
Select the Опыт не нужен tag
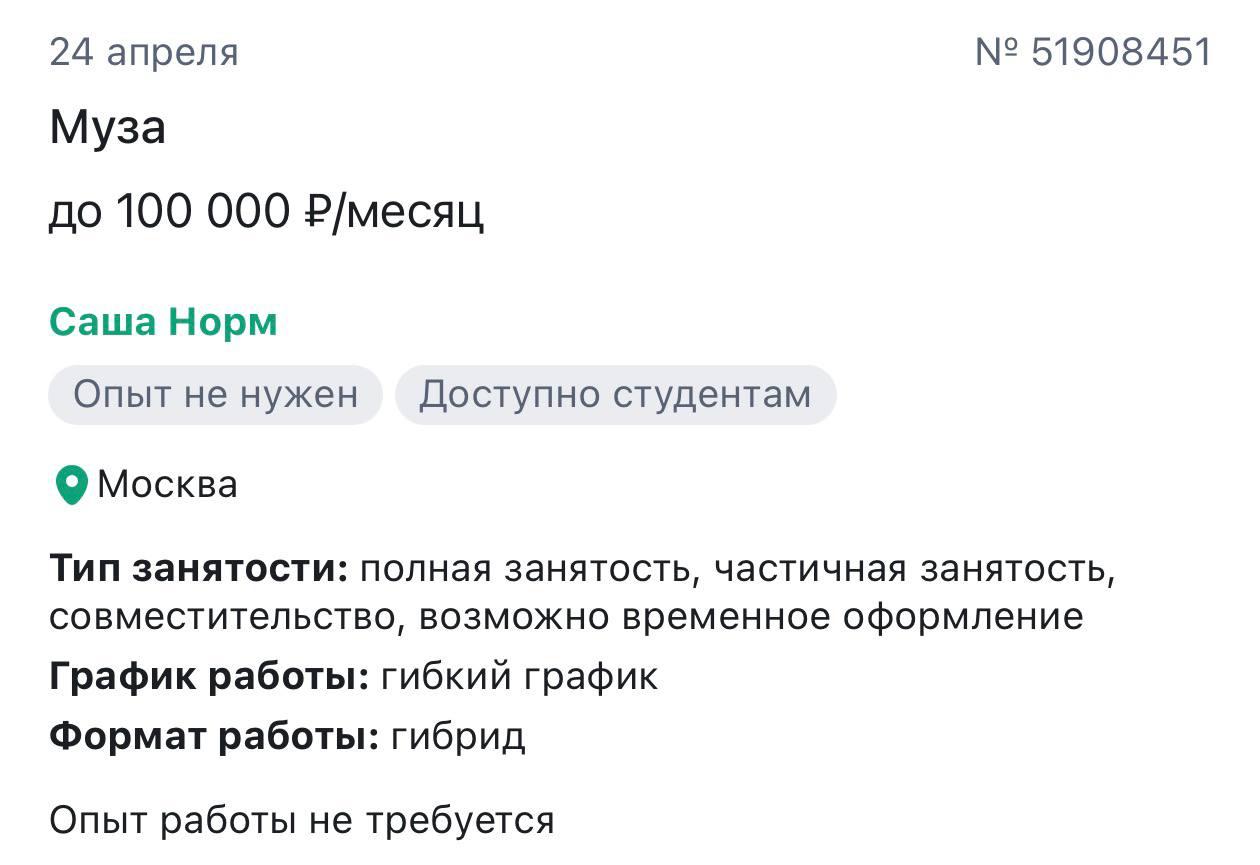click(215, 395)
